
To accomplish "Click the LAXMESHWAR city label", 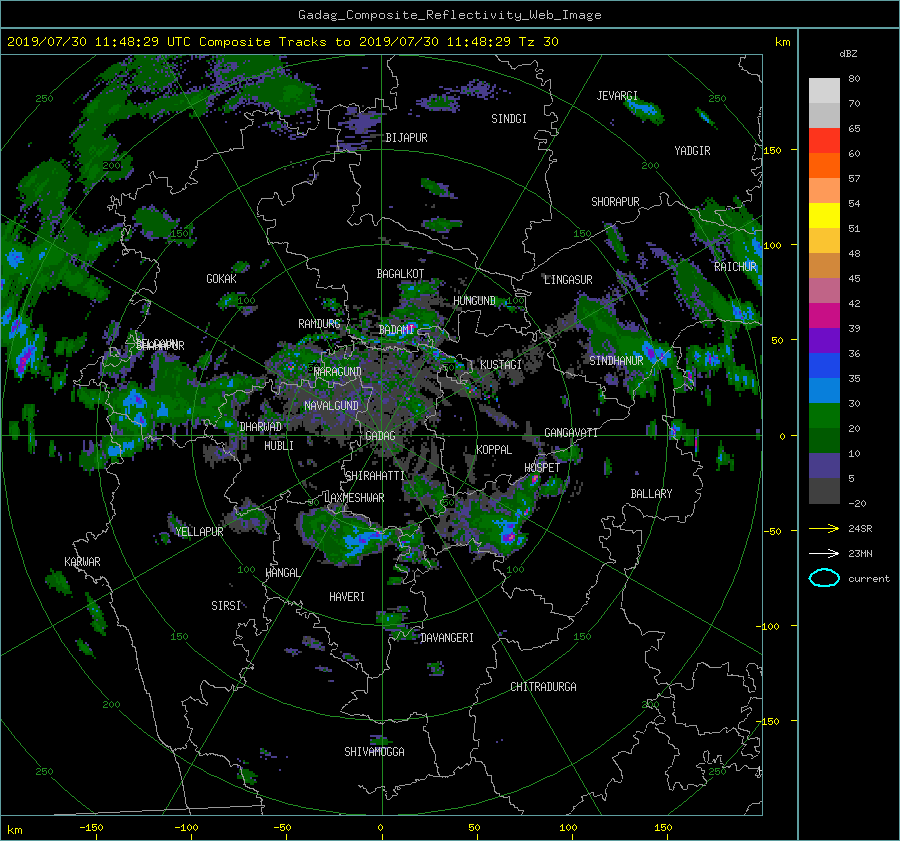I will pos(354,498).
